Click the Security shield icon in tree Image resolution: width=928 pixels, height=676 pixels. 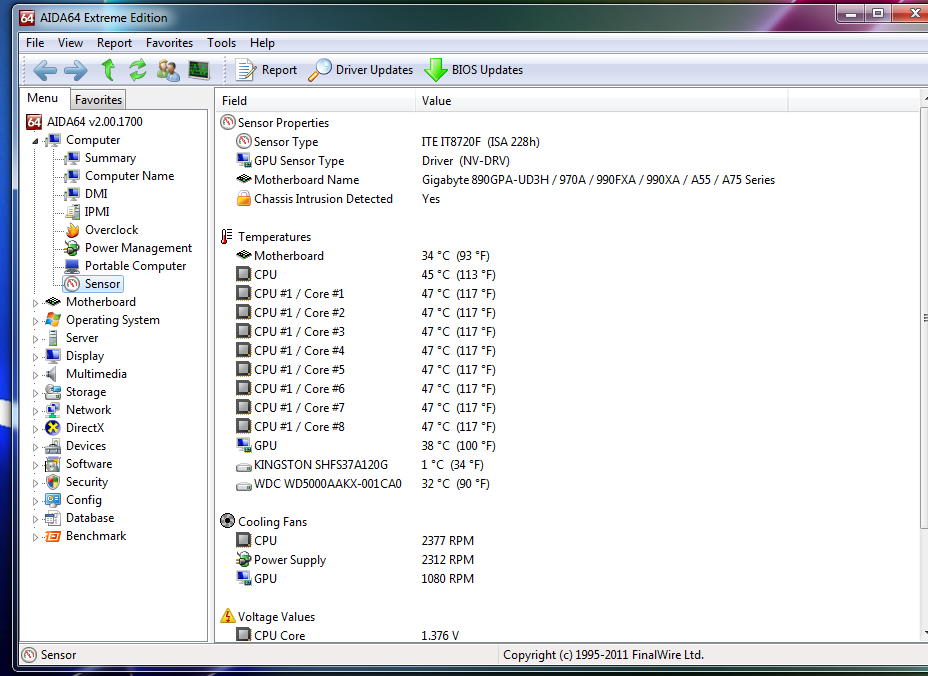[53, 482]
